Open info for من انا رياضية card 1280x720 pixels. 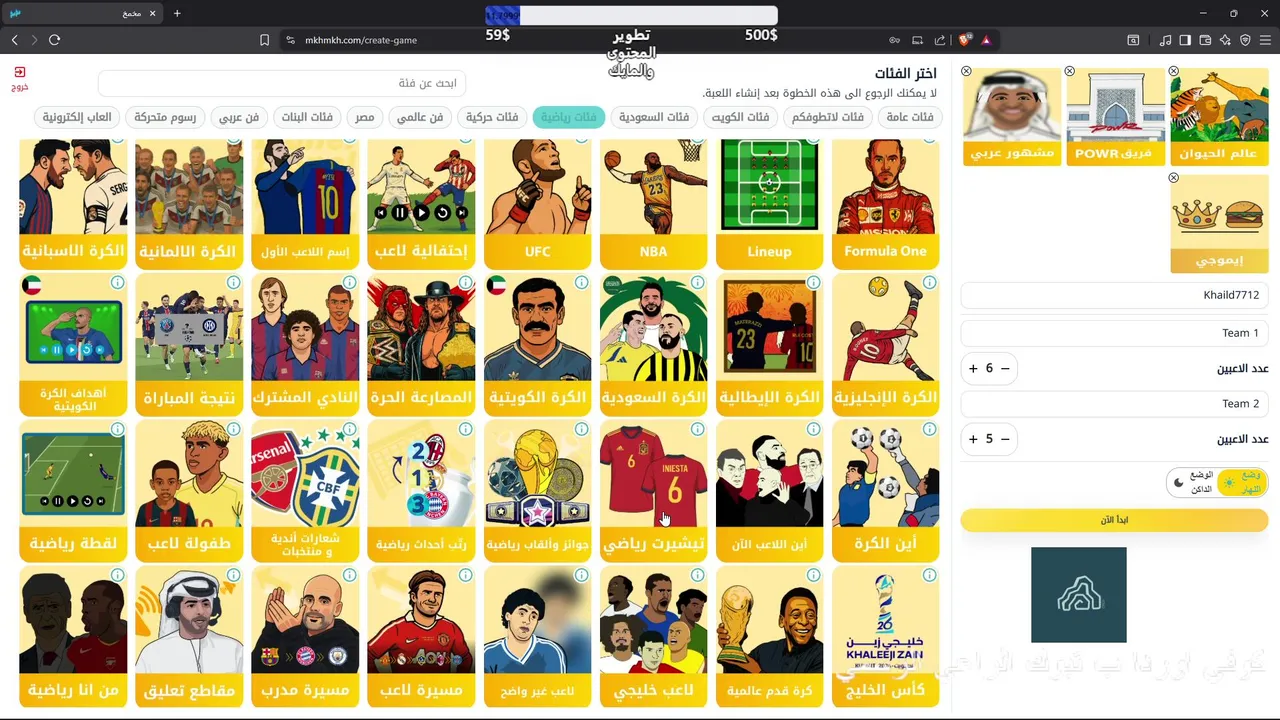tap(118, 575)
